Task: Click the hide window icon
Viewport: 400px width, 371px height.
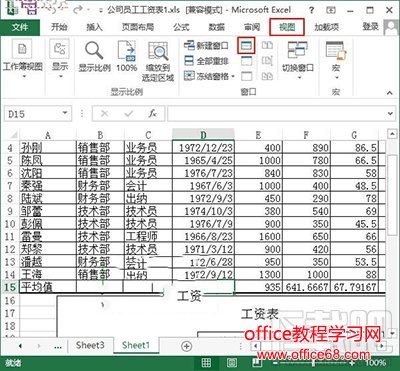Action: coord(246,61)
